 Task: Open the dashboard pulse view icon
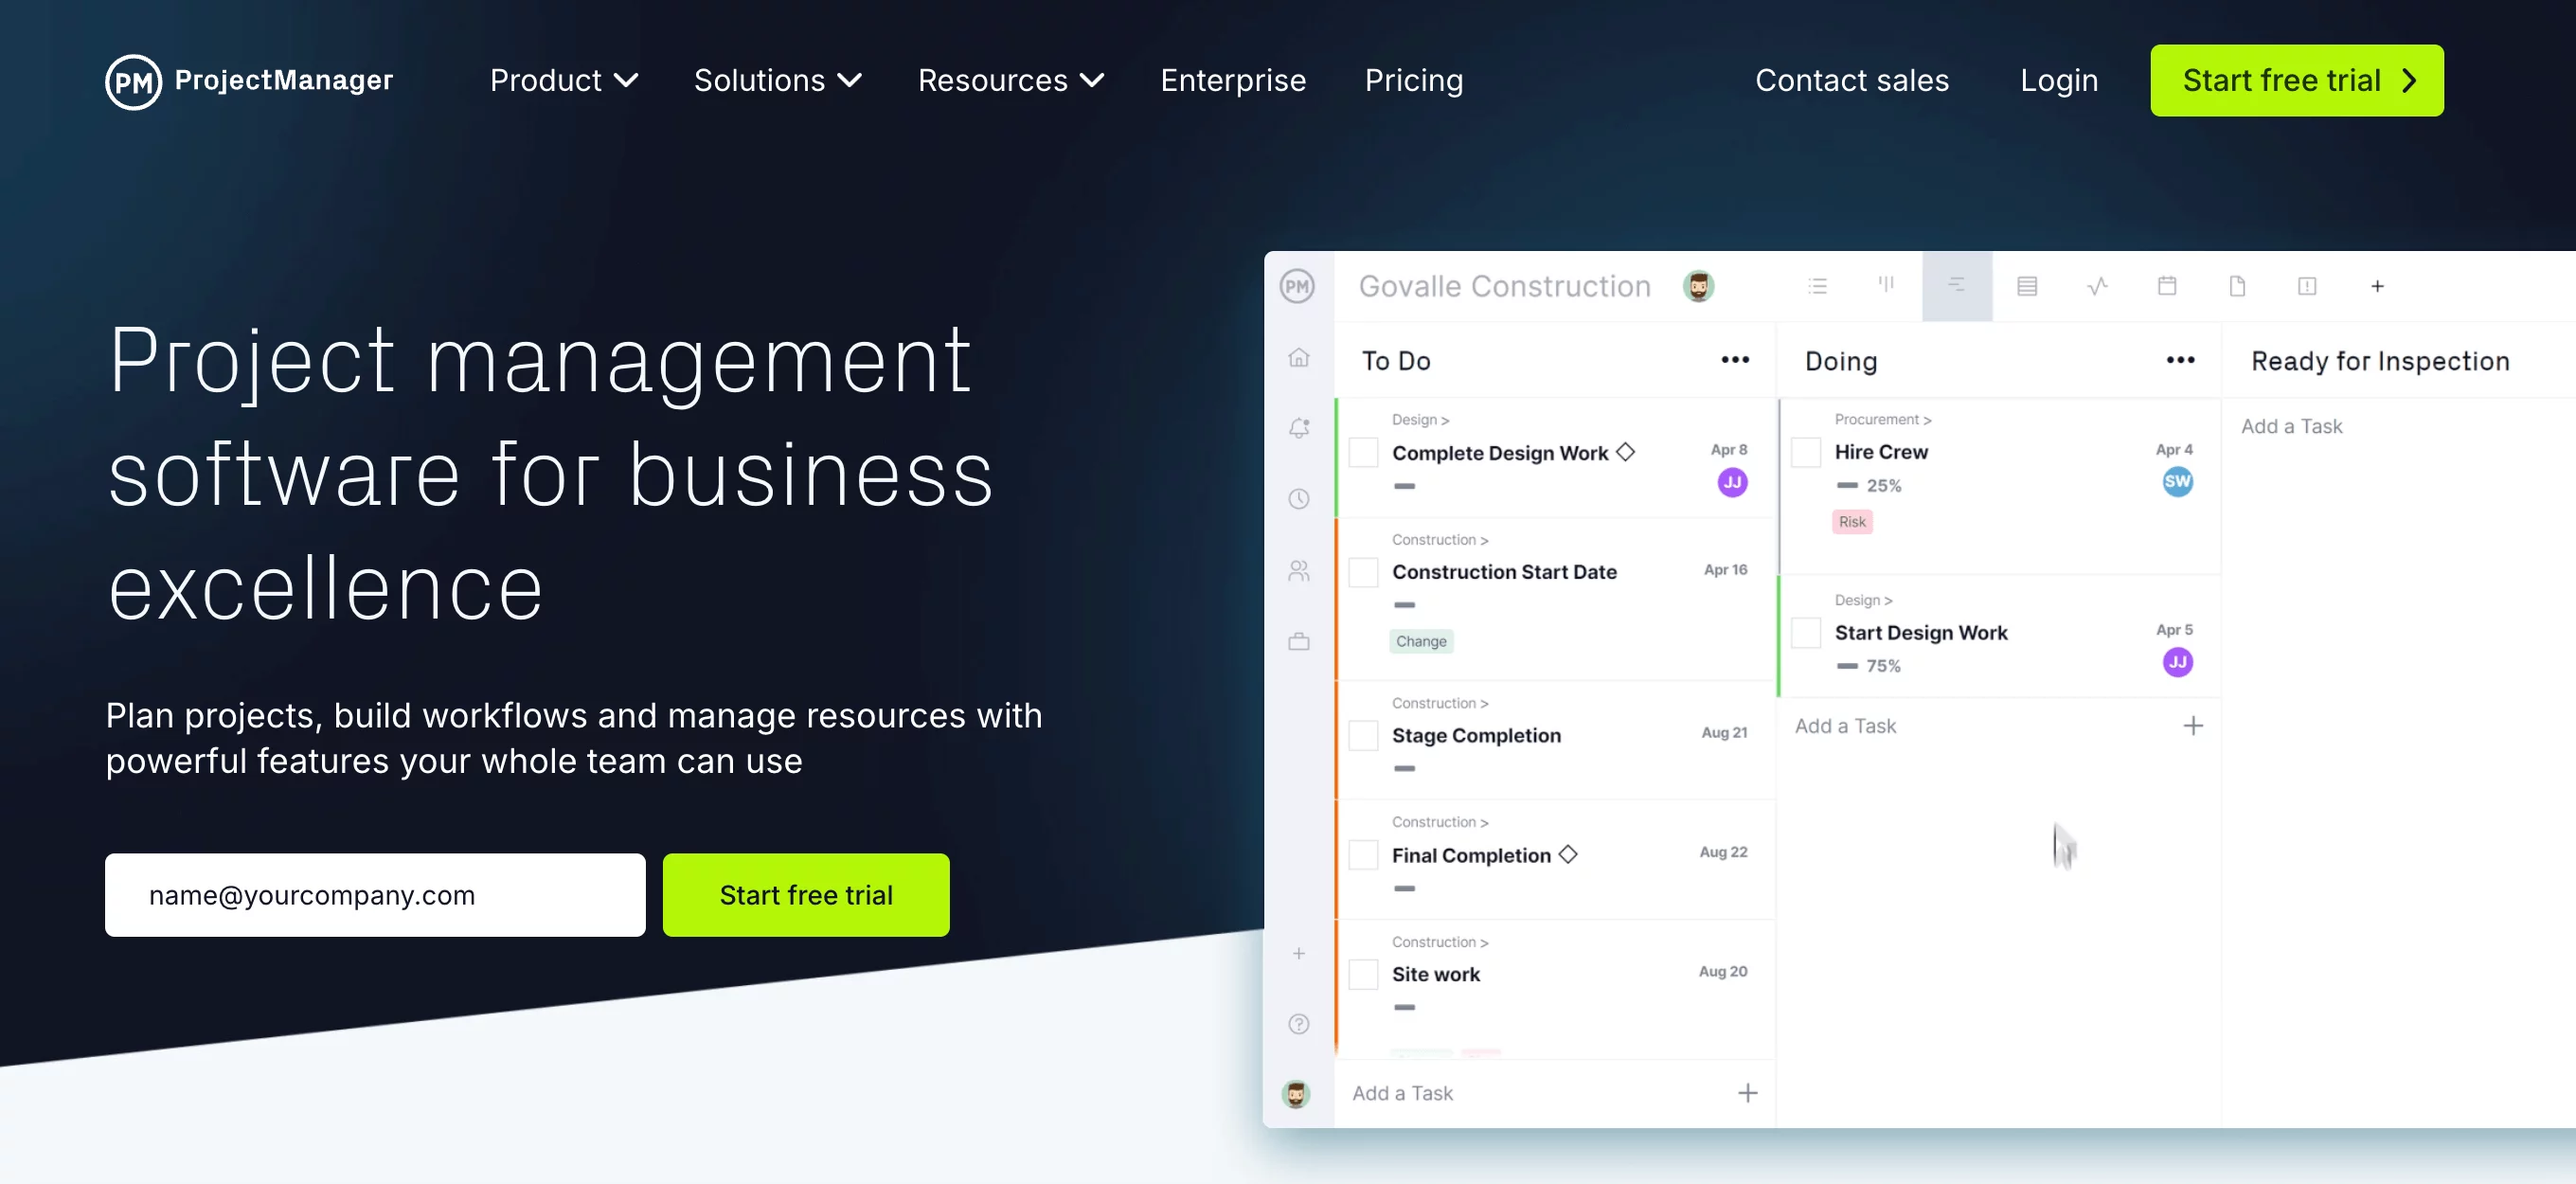click(x=2097, y=286)
